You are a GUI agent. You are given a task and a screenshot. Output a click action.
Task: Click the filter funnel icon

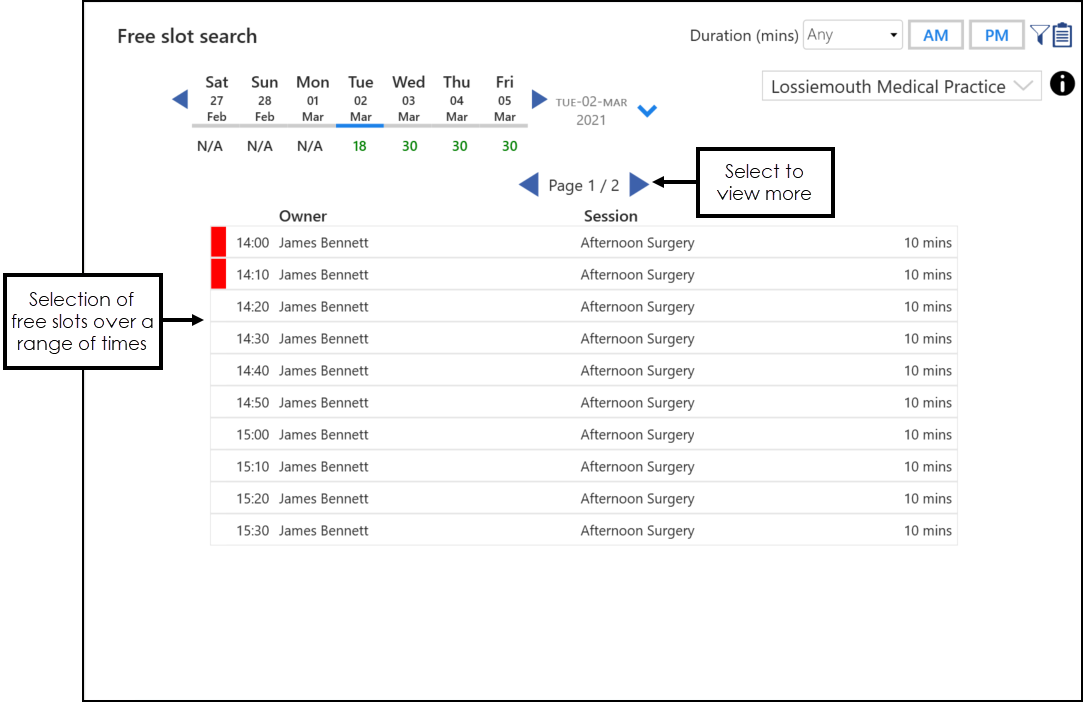click(x=1039, y=35)
